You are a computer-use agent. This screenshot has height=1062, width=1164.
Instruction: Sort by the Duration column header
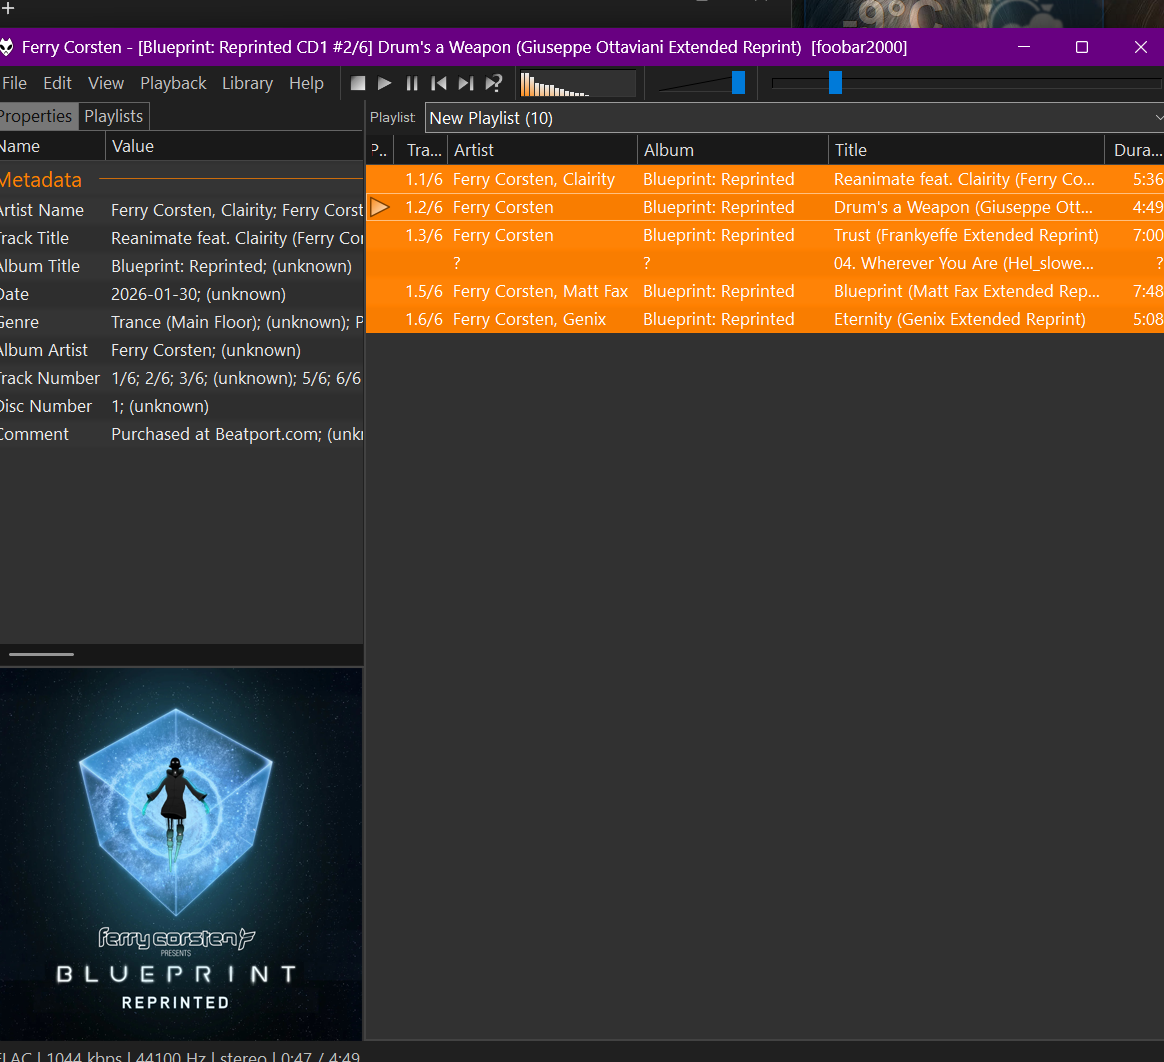tap(1135, 150)
